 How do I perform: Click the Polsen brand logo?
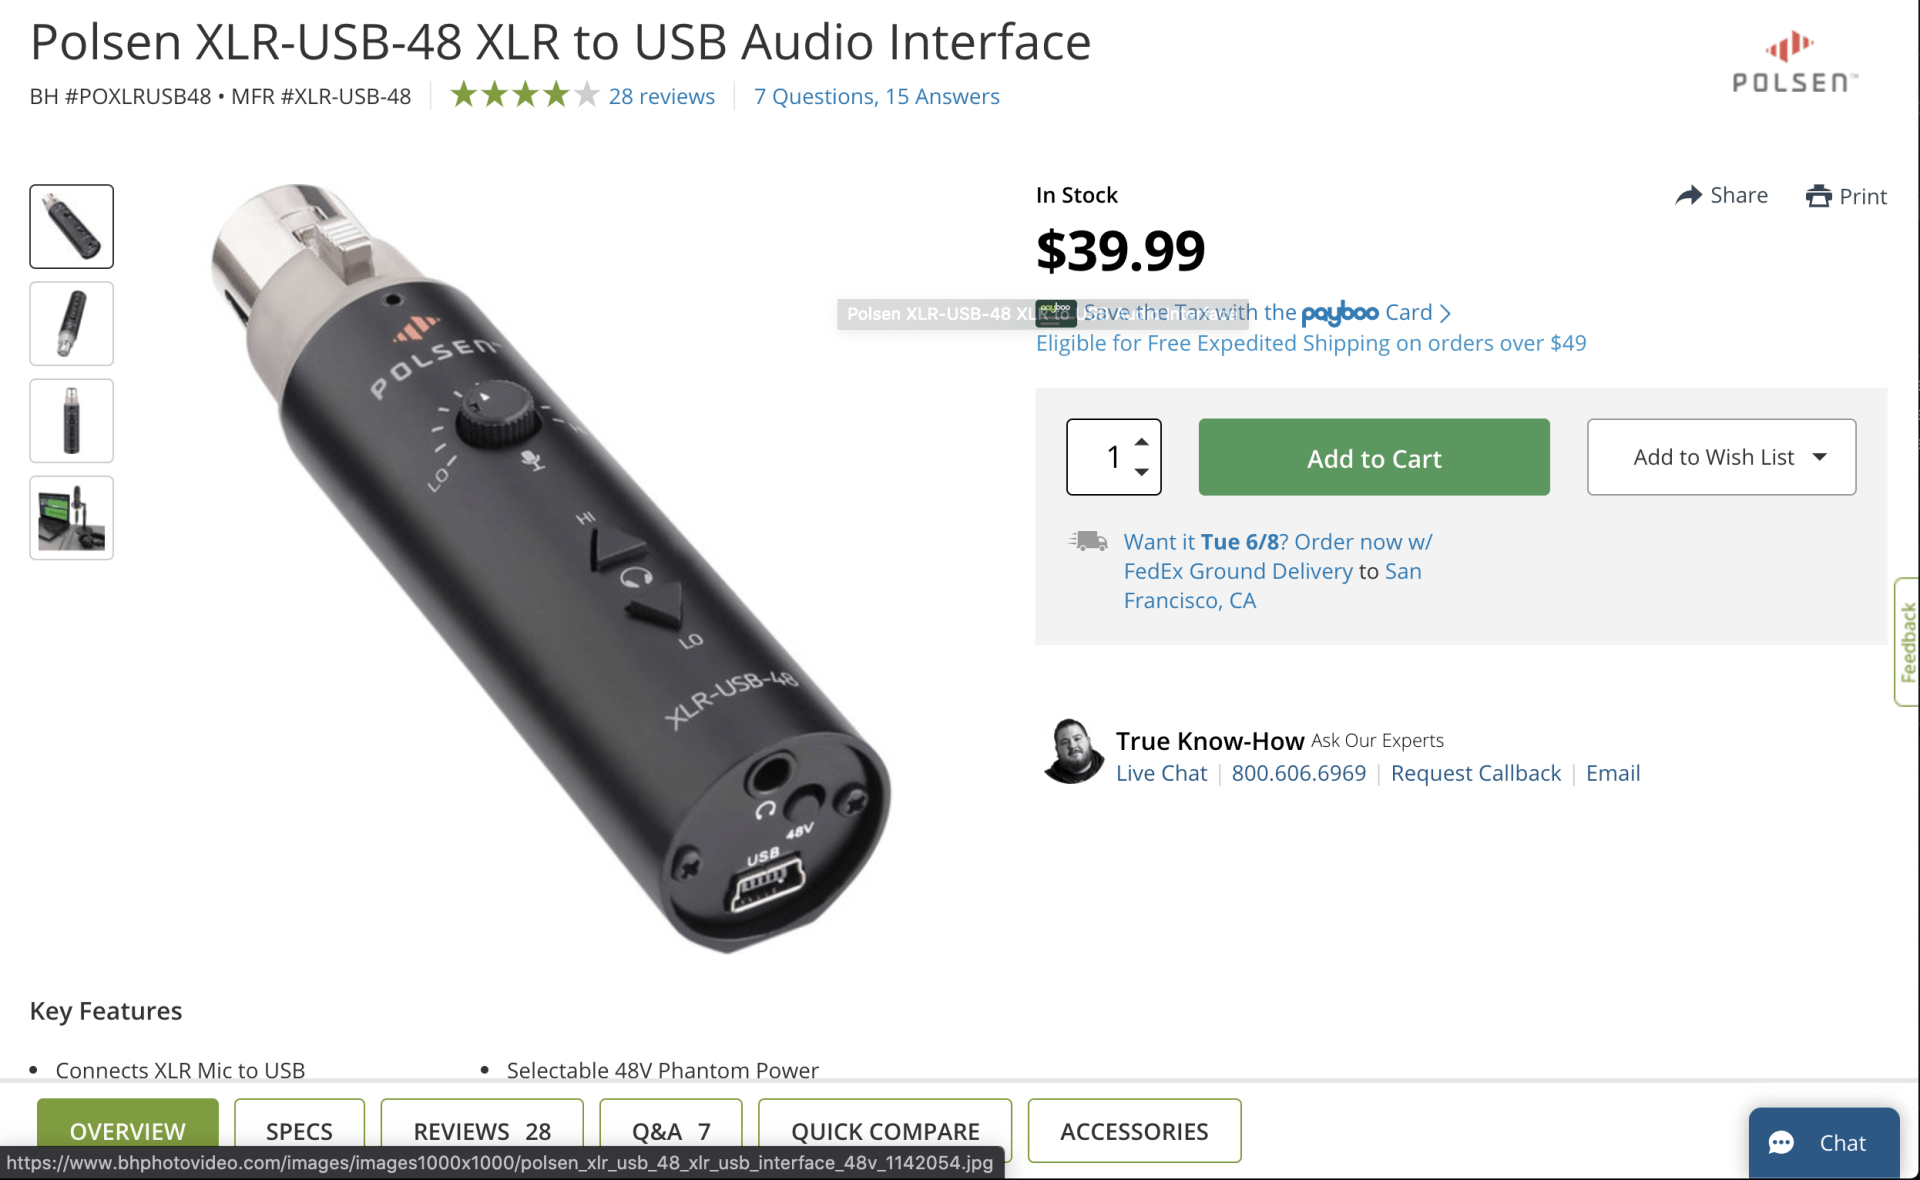(1794, 64)
